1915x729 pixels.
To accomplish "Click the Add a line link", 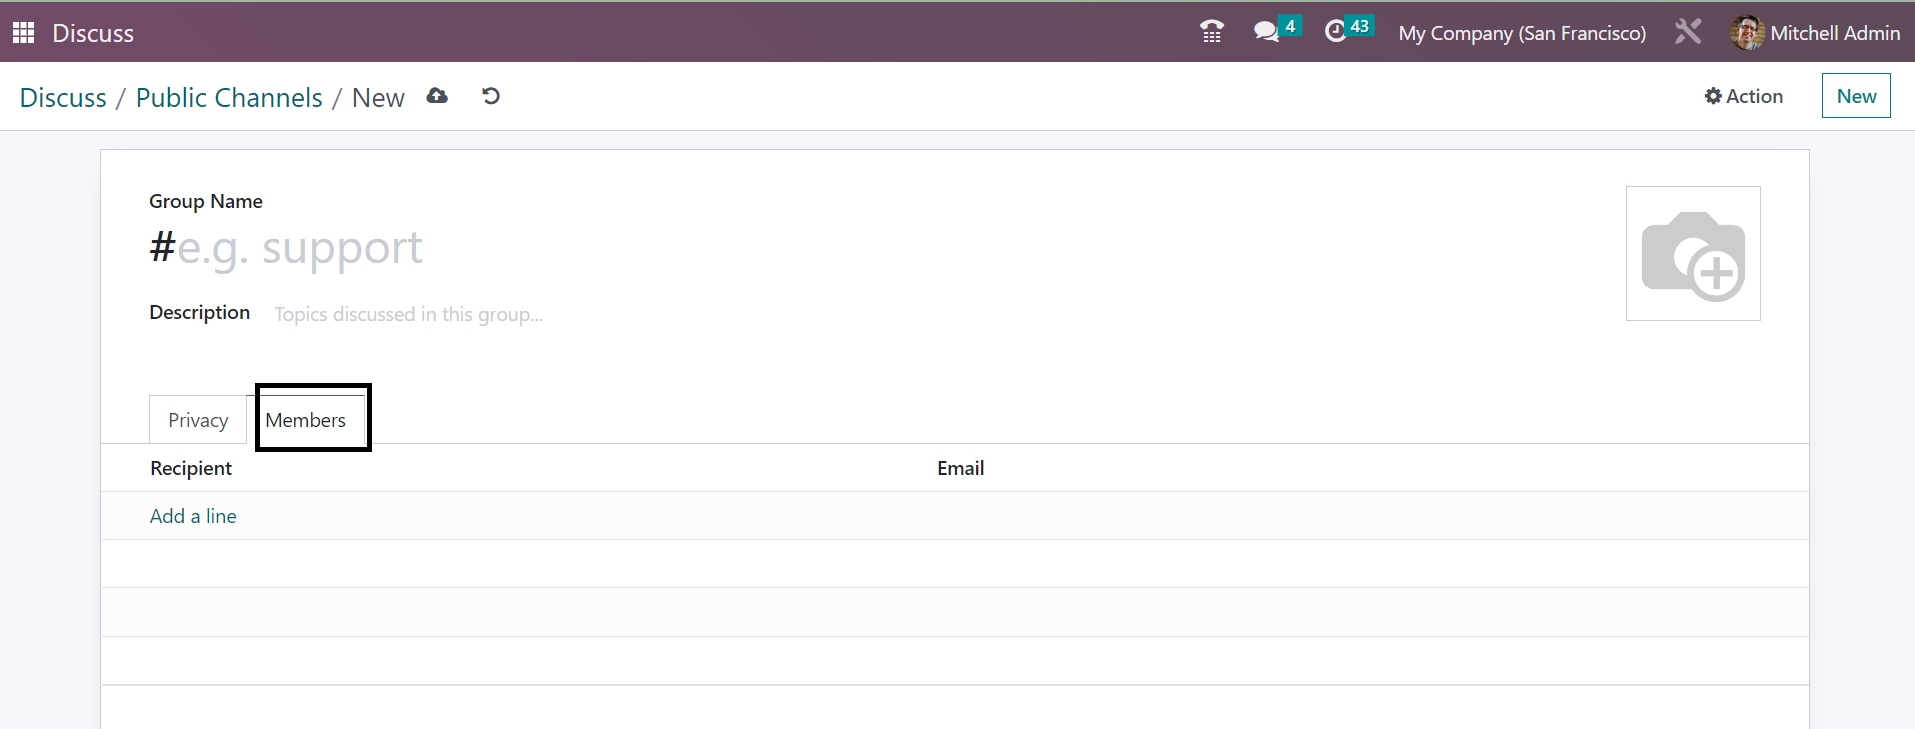I will 193,516.
